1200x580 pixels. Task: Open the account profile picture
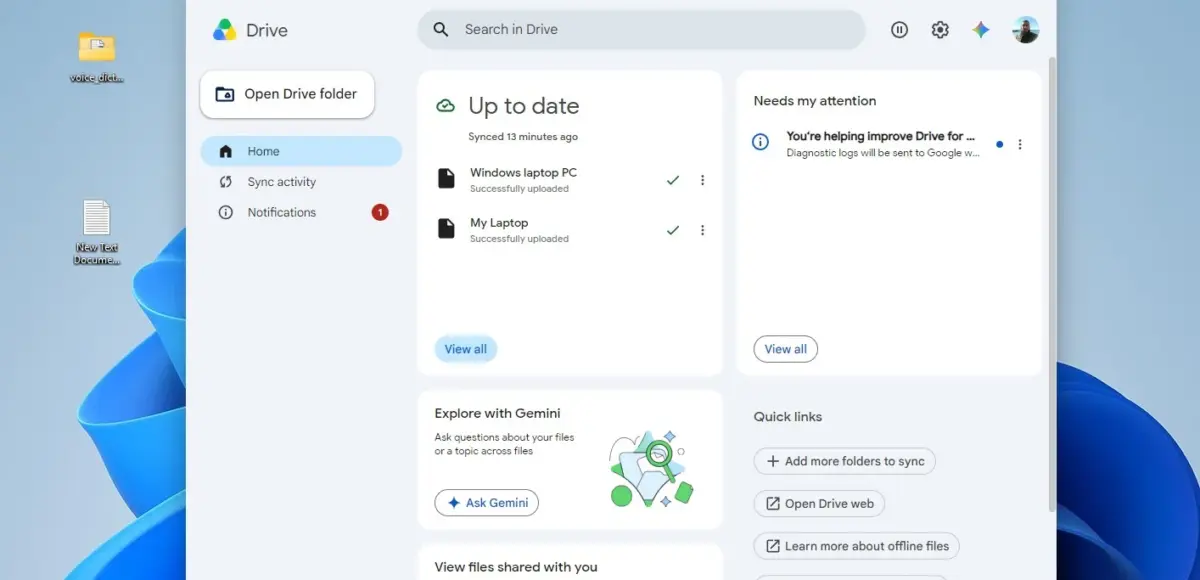coord(1025,30)
